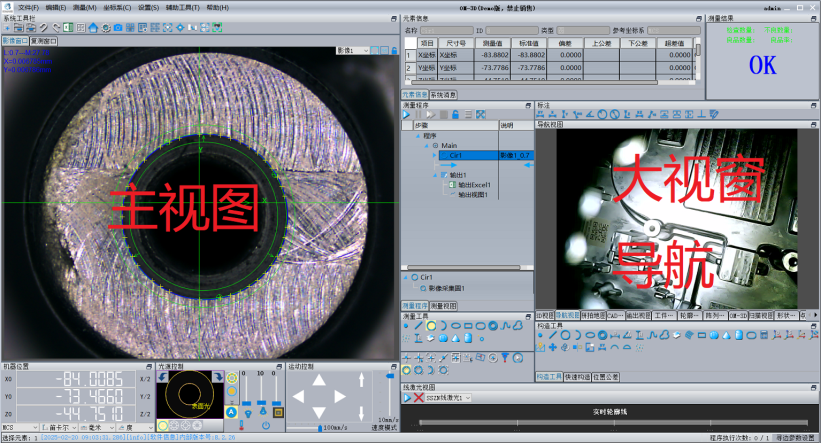Run the measurement program with play icon
The height and width of the screenshot is (443, 821).
click(x=407, y=115)
